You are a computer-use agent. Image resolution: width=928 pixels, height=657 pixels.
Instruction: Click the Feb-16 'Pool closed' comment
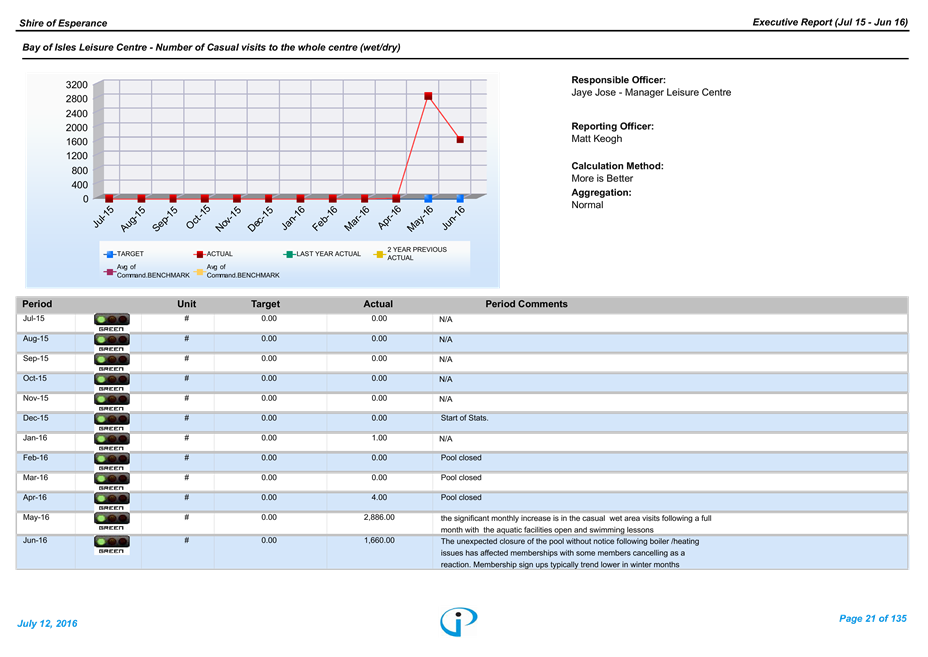[461, 458]
